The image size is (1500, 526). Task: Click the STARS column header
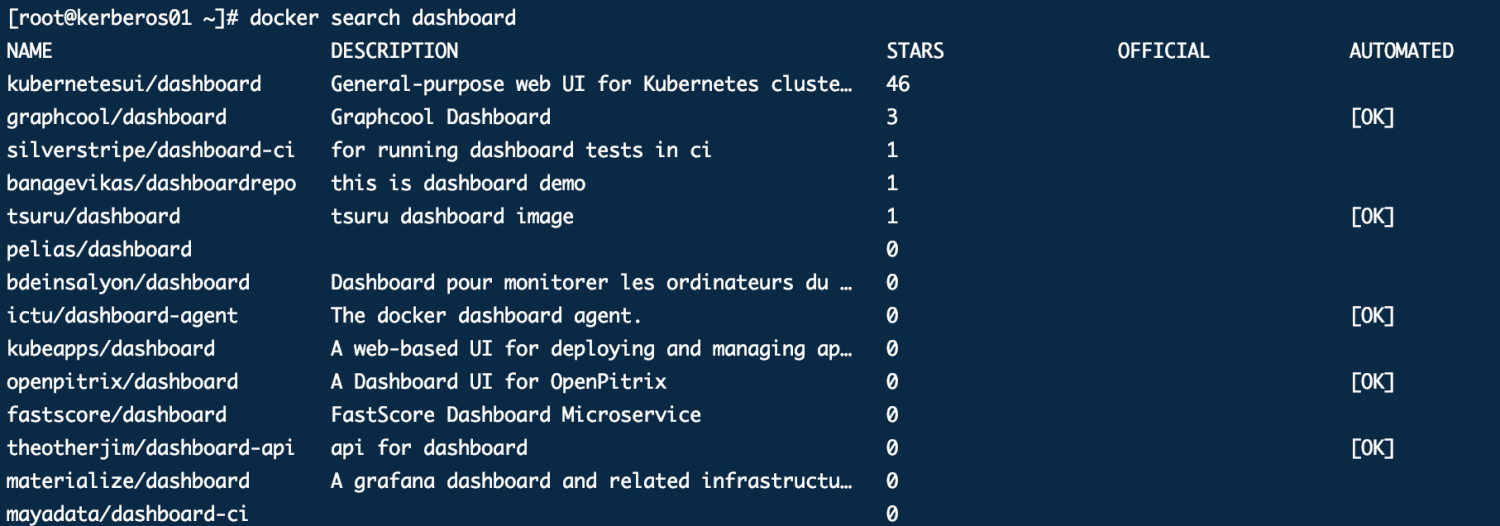915,51
